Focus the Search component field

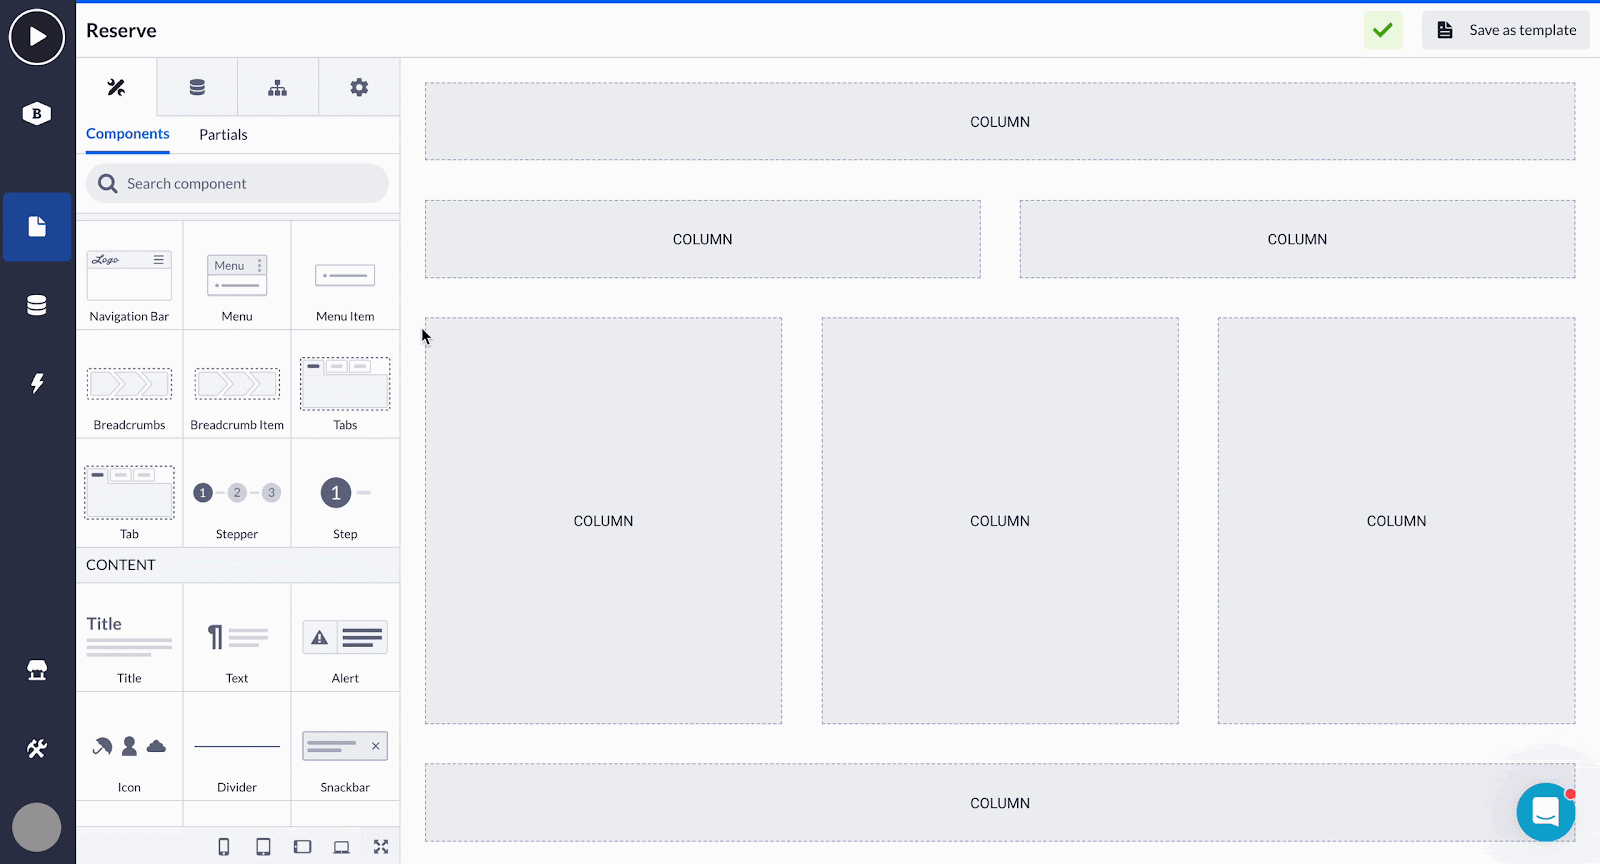click(238, 184)
